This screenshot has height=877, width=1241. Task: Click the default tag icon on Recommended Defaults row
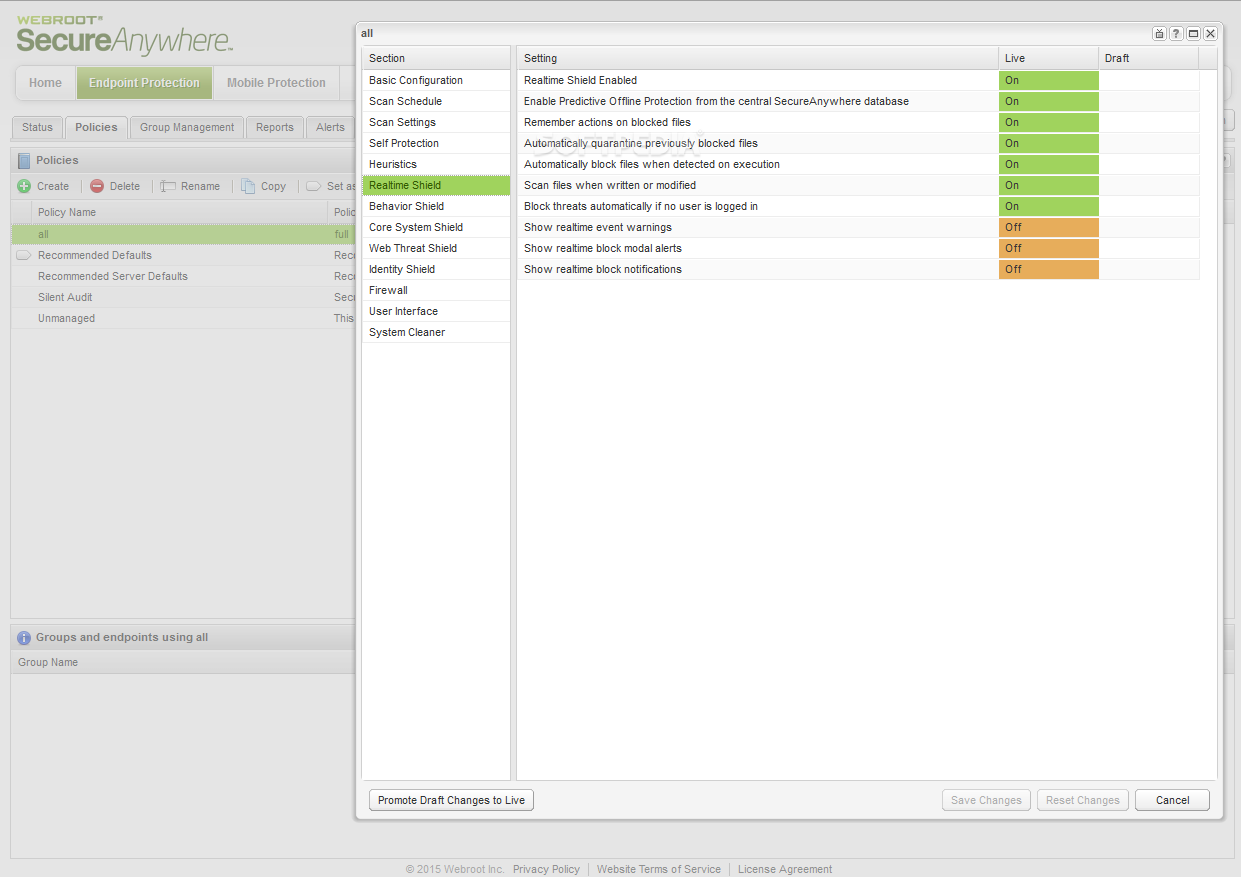point(24,255)
